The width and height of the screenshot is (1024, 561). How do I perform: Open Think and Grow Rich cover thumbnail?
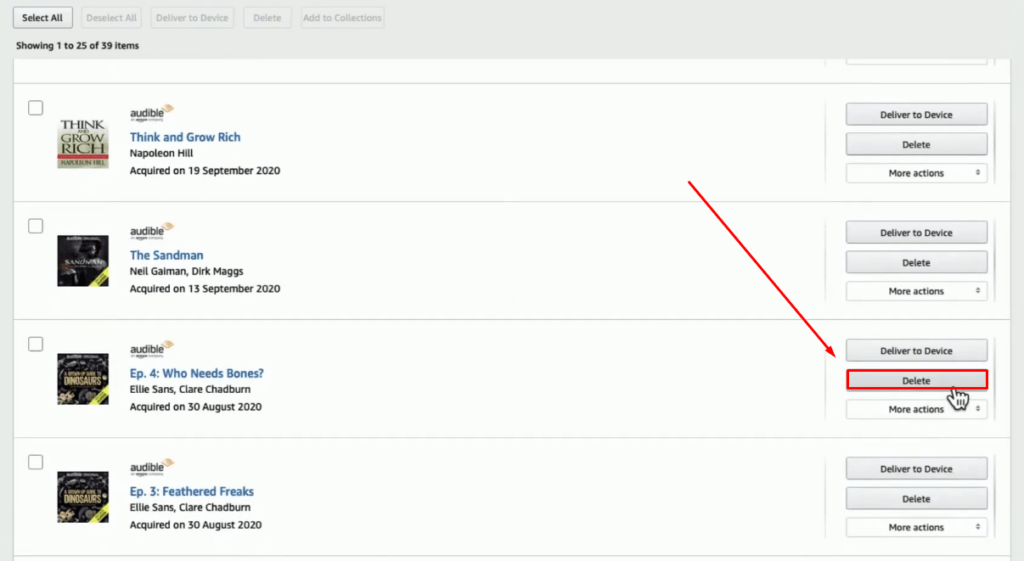pos(83,143)
